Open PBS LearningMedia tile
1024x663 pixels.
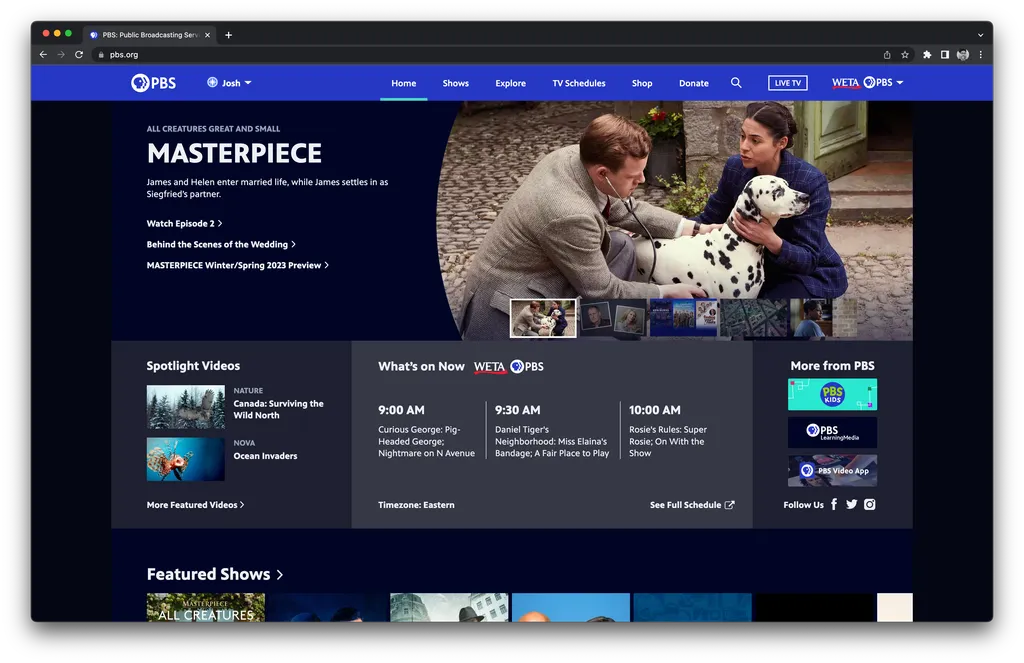(833, 432)
